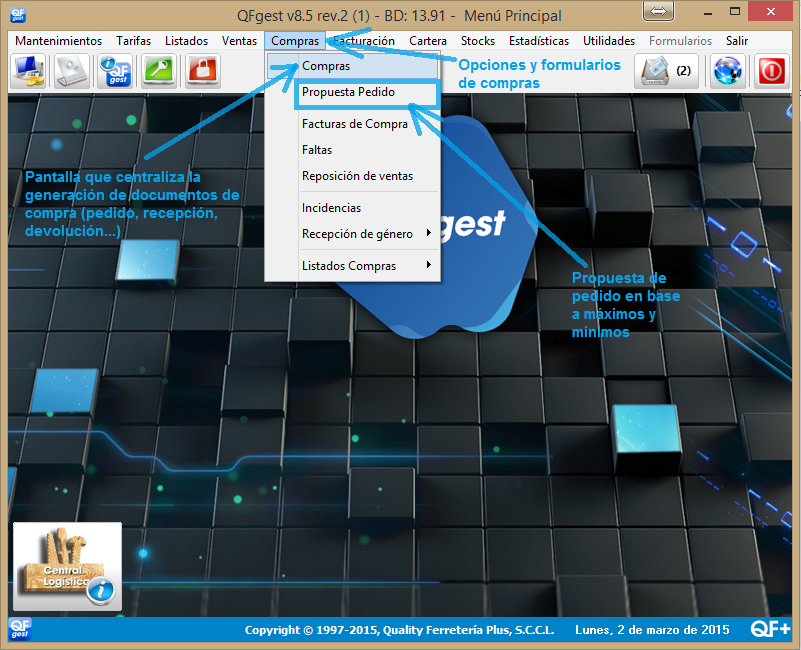Open the Stocks menu
Screen dimensions: 801x650
pos(478,41)
